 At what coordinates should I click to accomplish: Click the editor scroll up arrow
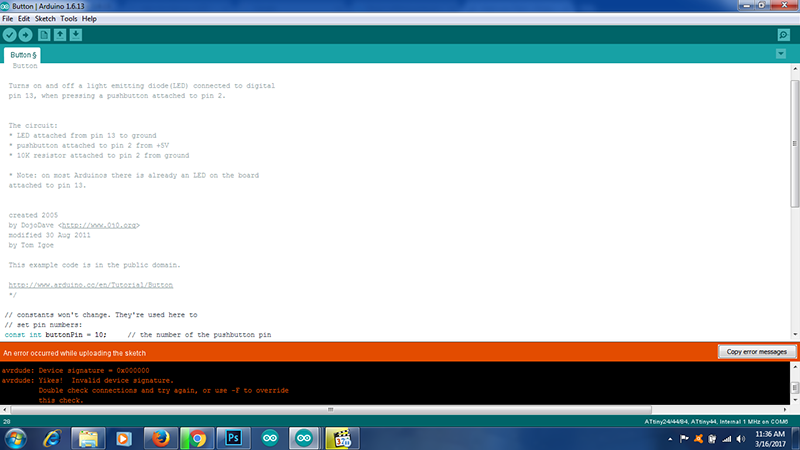(x=795, y=68)
